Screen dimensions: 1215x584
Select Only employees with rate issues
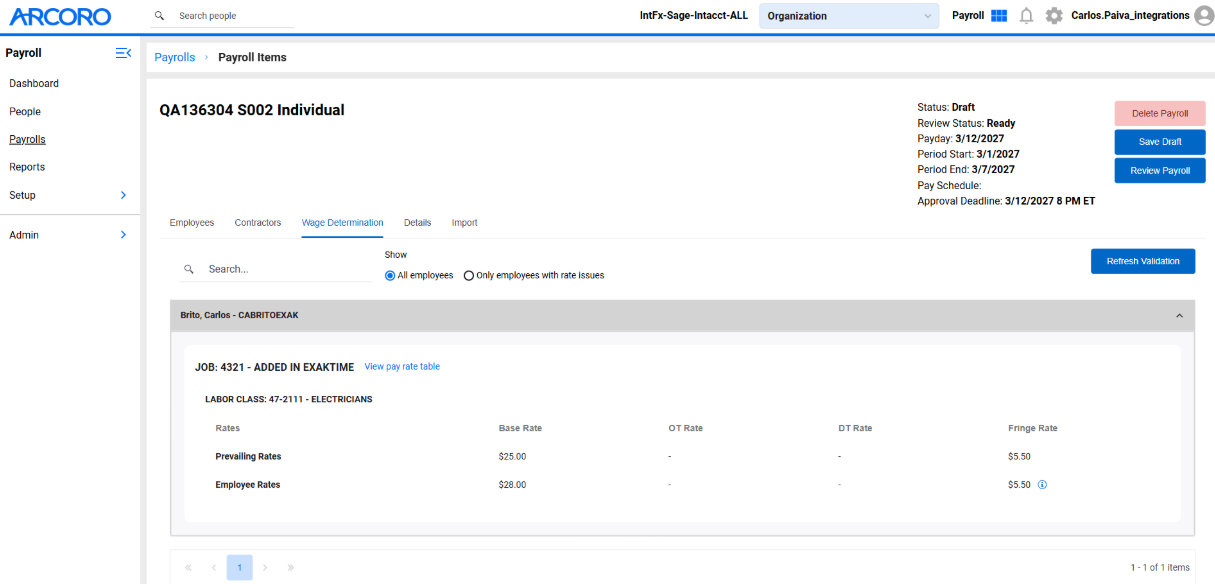pyautogui.click(x=469, y=276)
